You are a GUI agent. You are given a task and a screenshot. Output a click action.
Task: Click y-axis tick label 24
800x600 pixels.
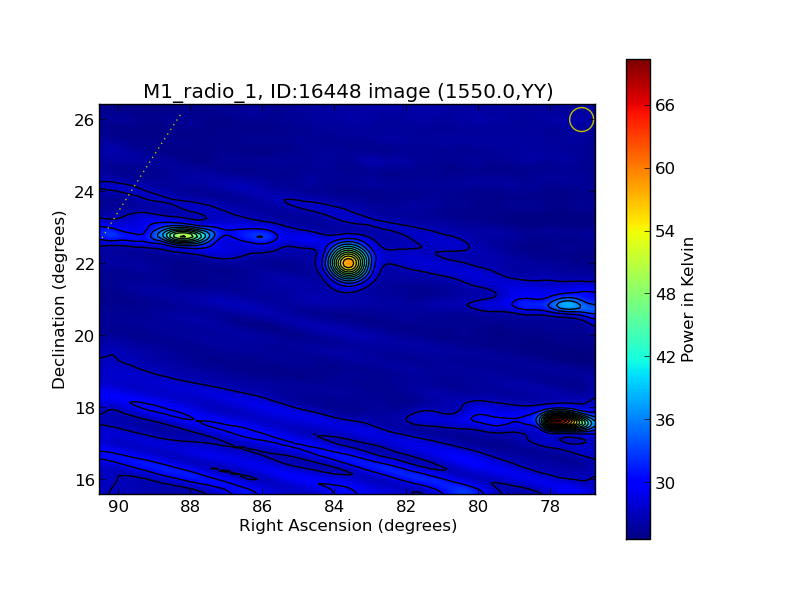pos(84,192)
